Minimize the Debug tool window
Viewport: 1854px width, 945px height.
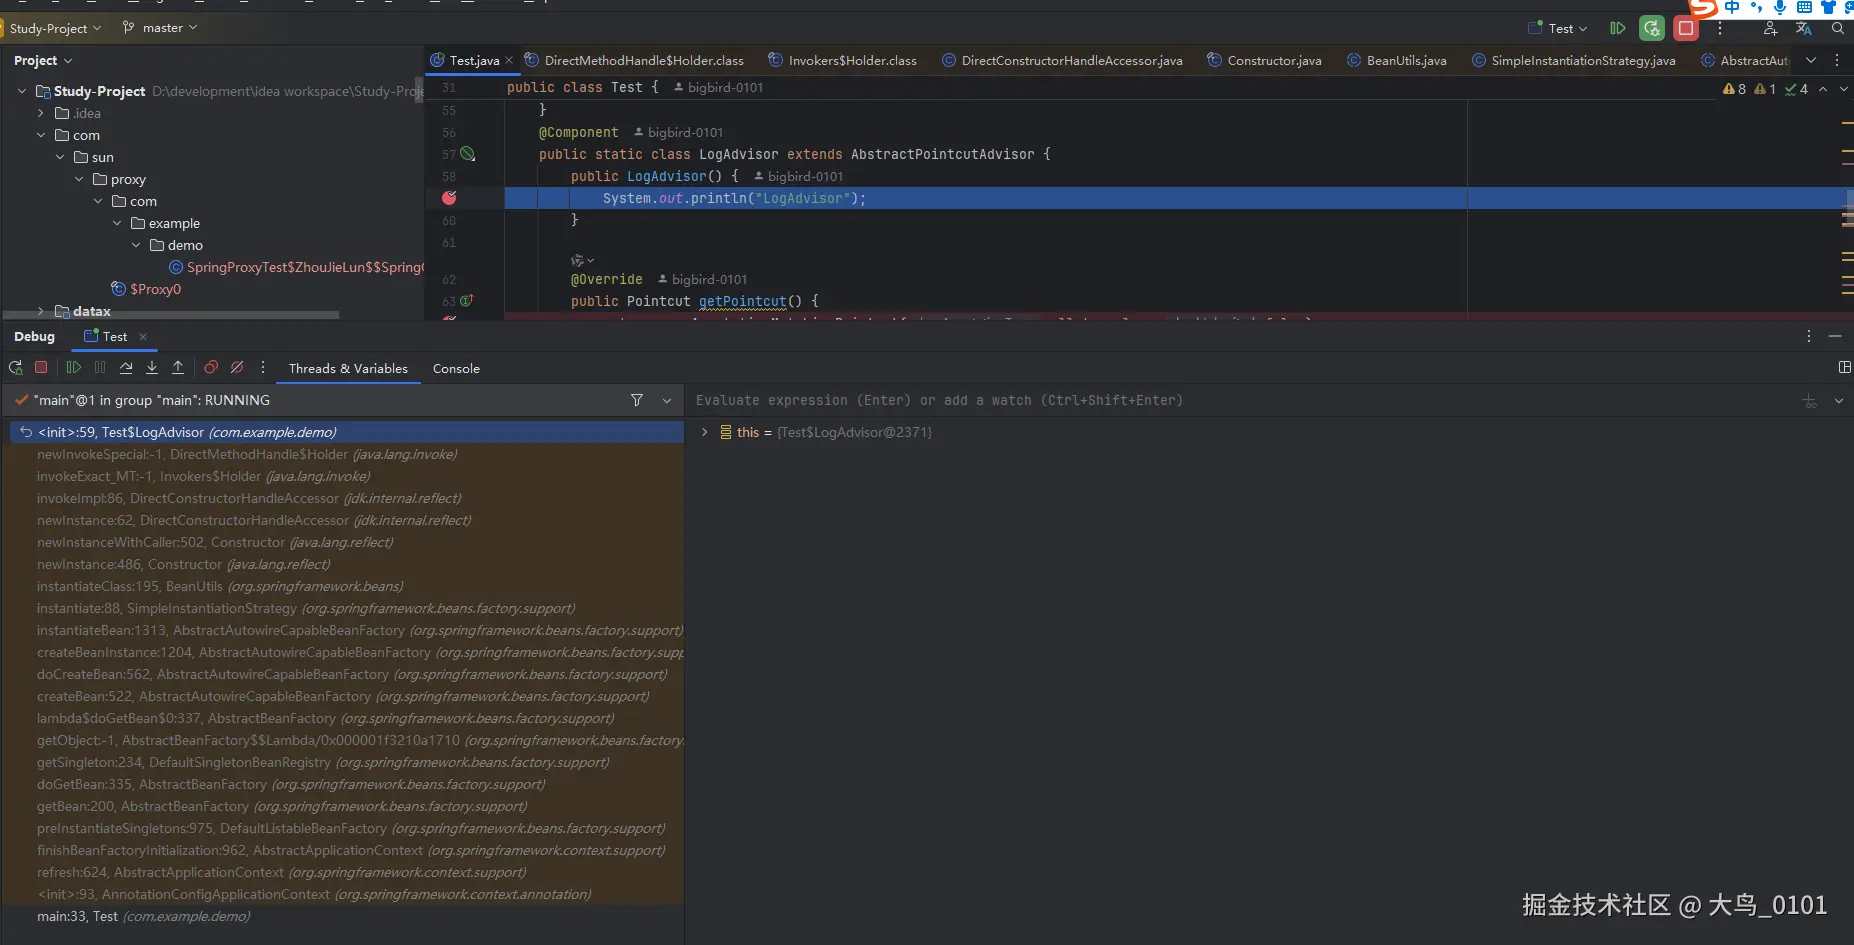click(x=1835, y=336)
